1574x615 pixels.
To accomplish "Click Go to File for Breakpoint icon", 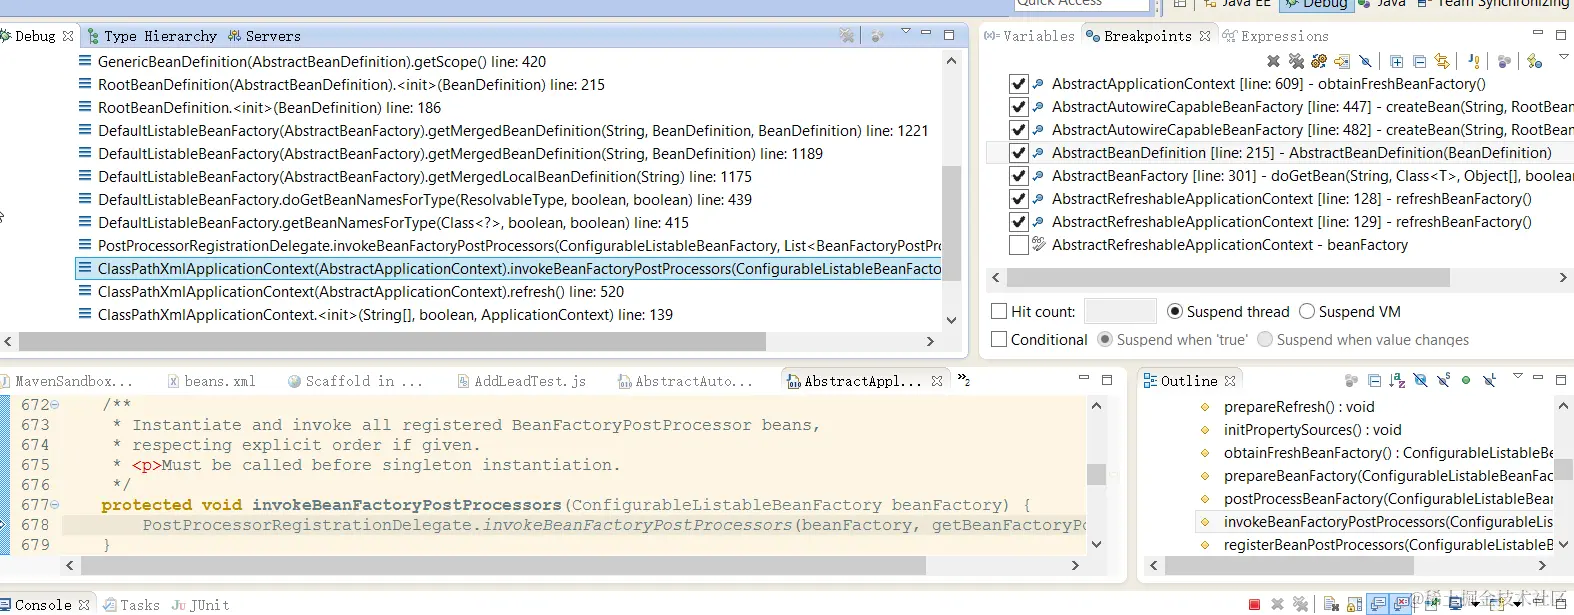I will pyautogui.click(x=1342, y=61).
